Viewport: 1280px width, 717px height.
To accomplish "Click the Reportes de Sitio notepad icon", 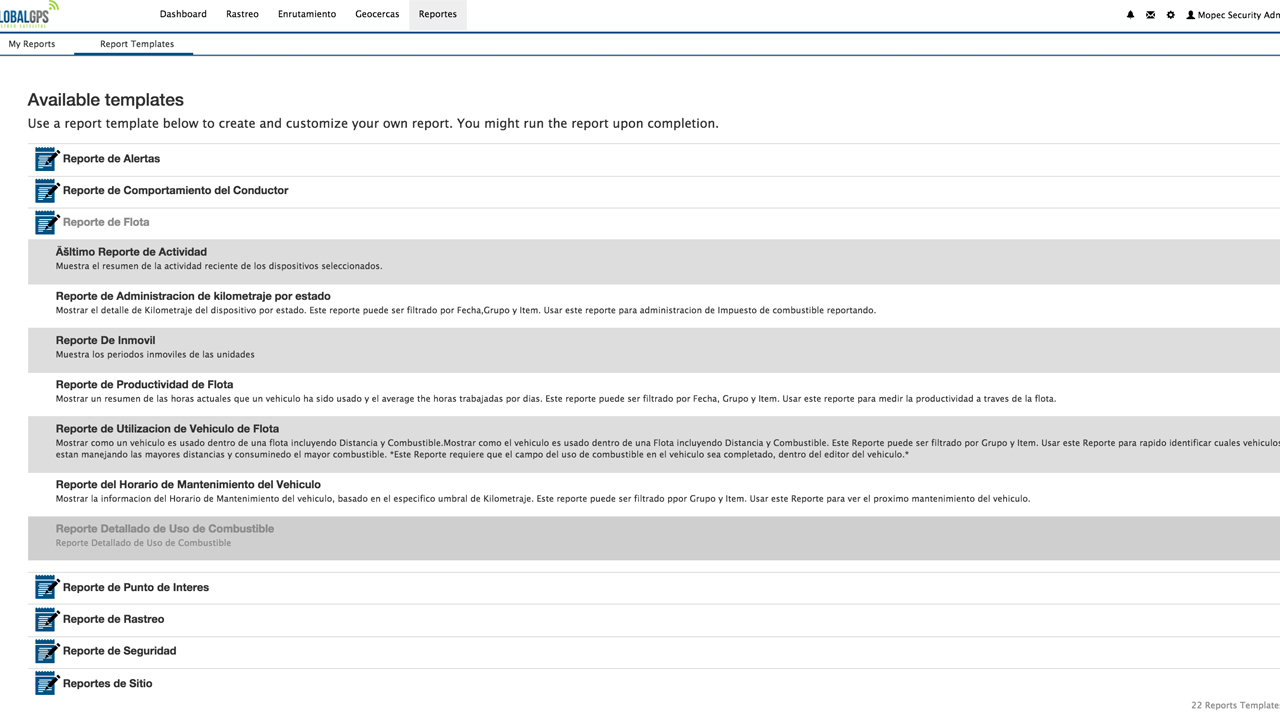I will tap(47, 683).
